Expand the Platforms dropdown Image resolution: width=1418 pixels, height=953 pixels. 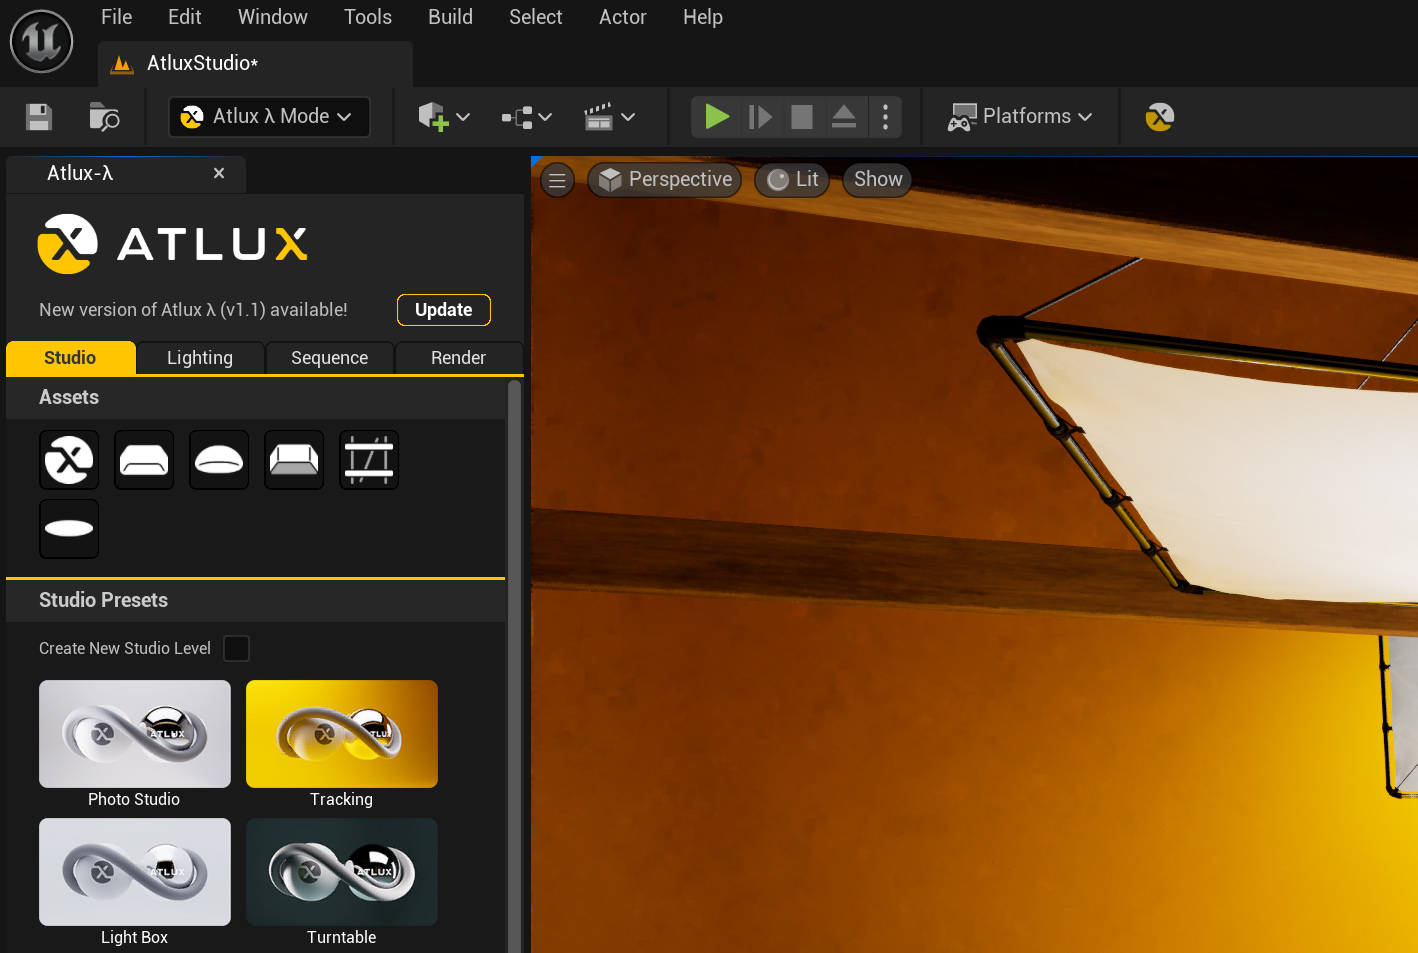point(1020,117)
